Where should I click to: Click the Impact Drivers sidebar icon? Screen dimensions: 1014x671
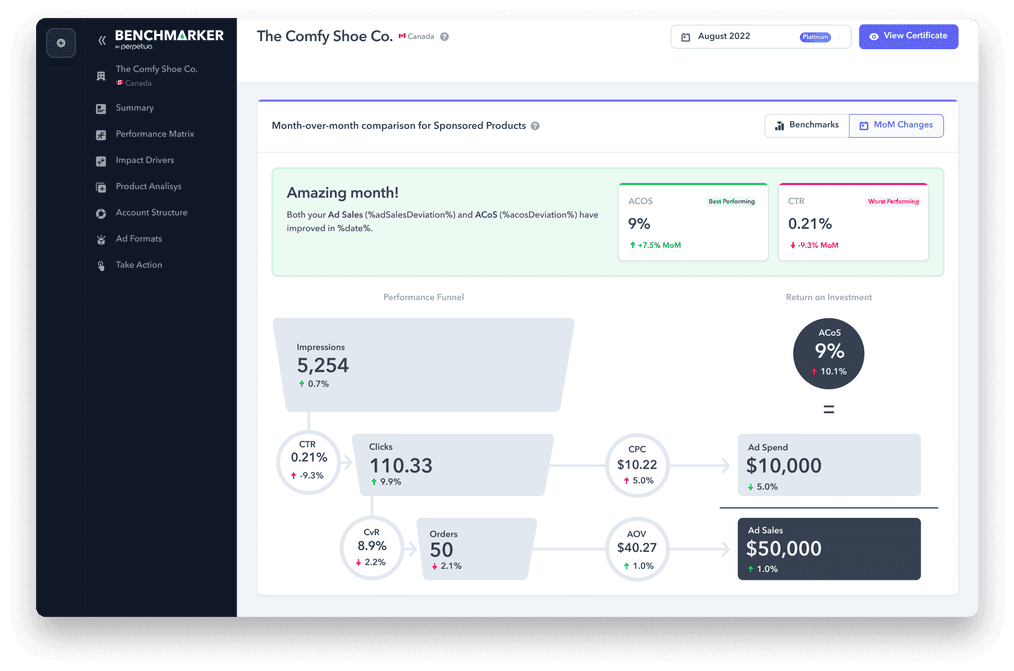[x=101, y=160]
